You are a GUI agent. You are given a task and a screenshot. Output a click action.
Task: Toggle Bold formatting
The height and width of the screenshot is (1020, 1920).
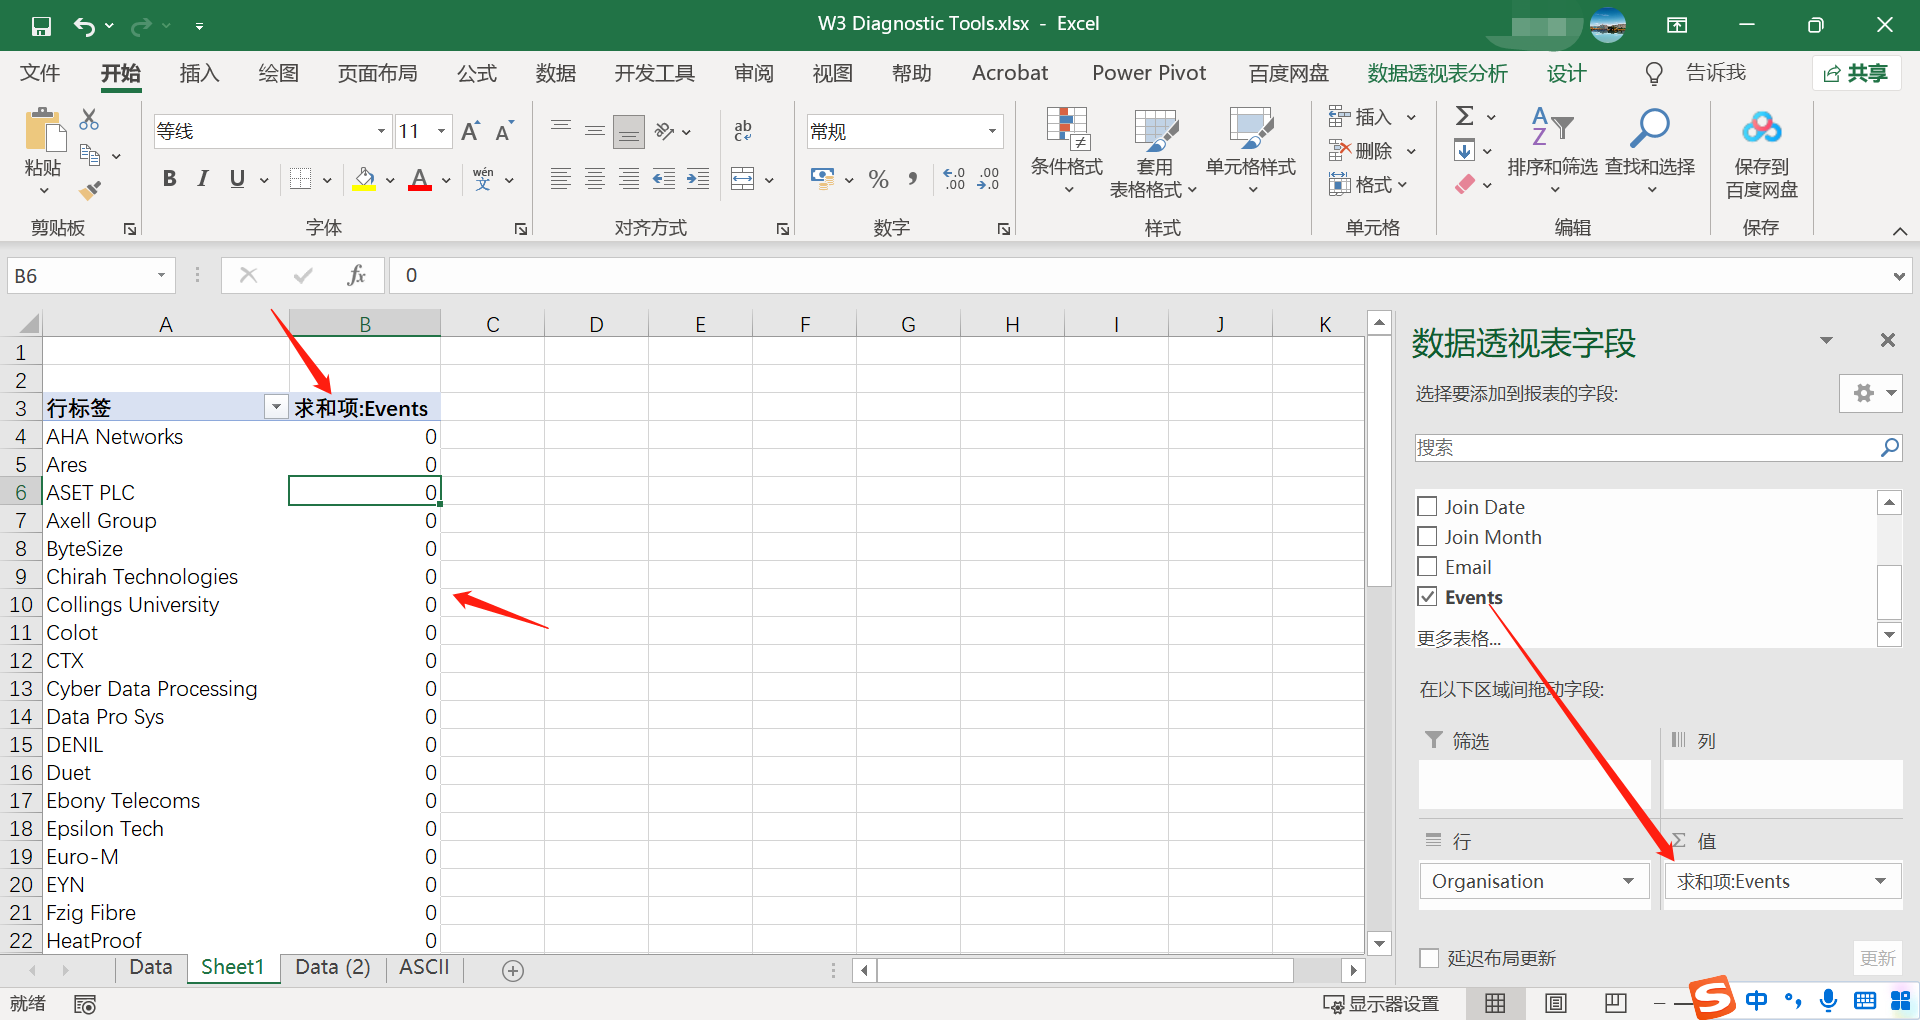(x=169, y=179)
